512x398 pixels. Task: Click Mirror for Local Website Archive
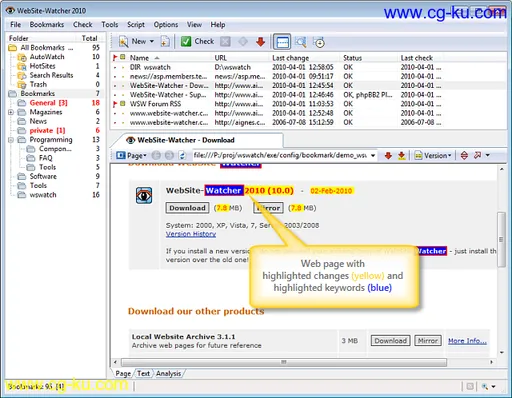[428, 341]
